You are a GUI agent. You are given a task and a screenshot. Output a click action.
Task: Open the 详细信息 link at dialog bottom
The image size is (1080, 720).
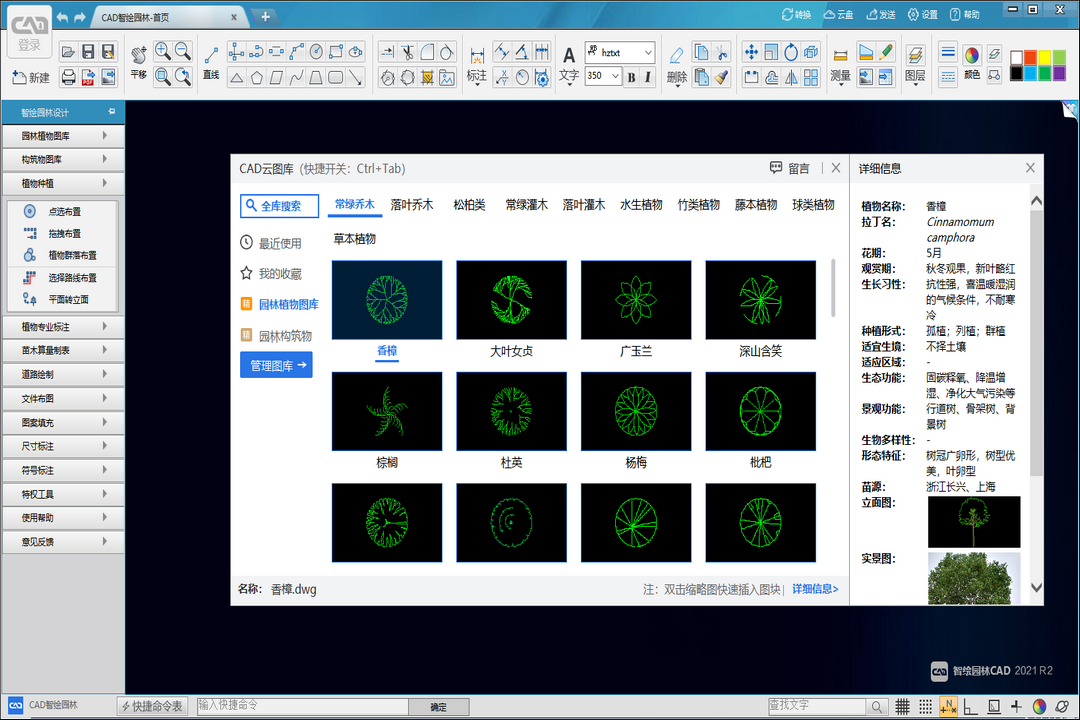(x=815, y=590)
